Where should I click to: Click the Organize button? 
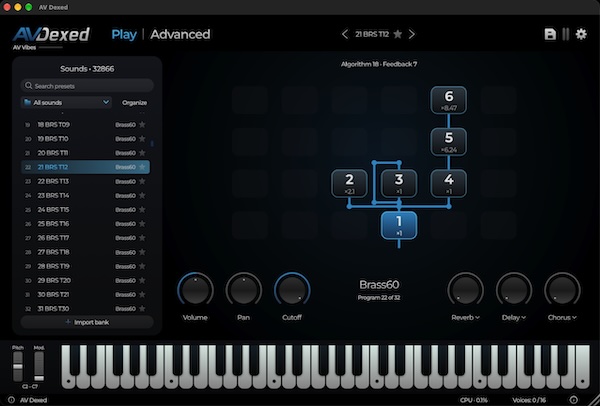[134, 103]
